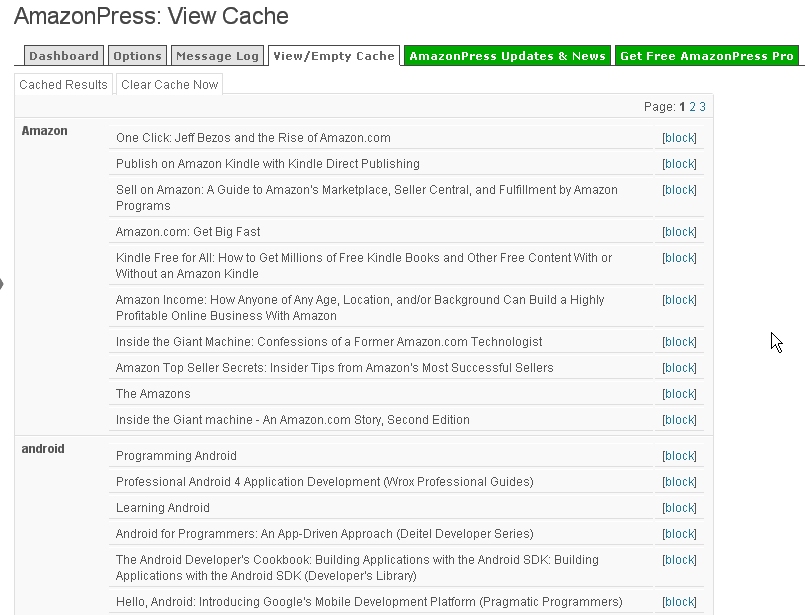805x615 pixels.
Task: Block 'Professional Android 4 Application Development' result
Action: [x=679, y=482]
